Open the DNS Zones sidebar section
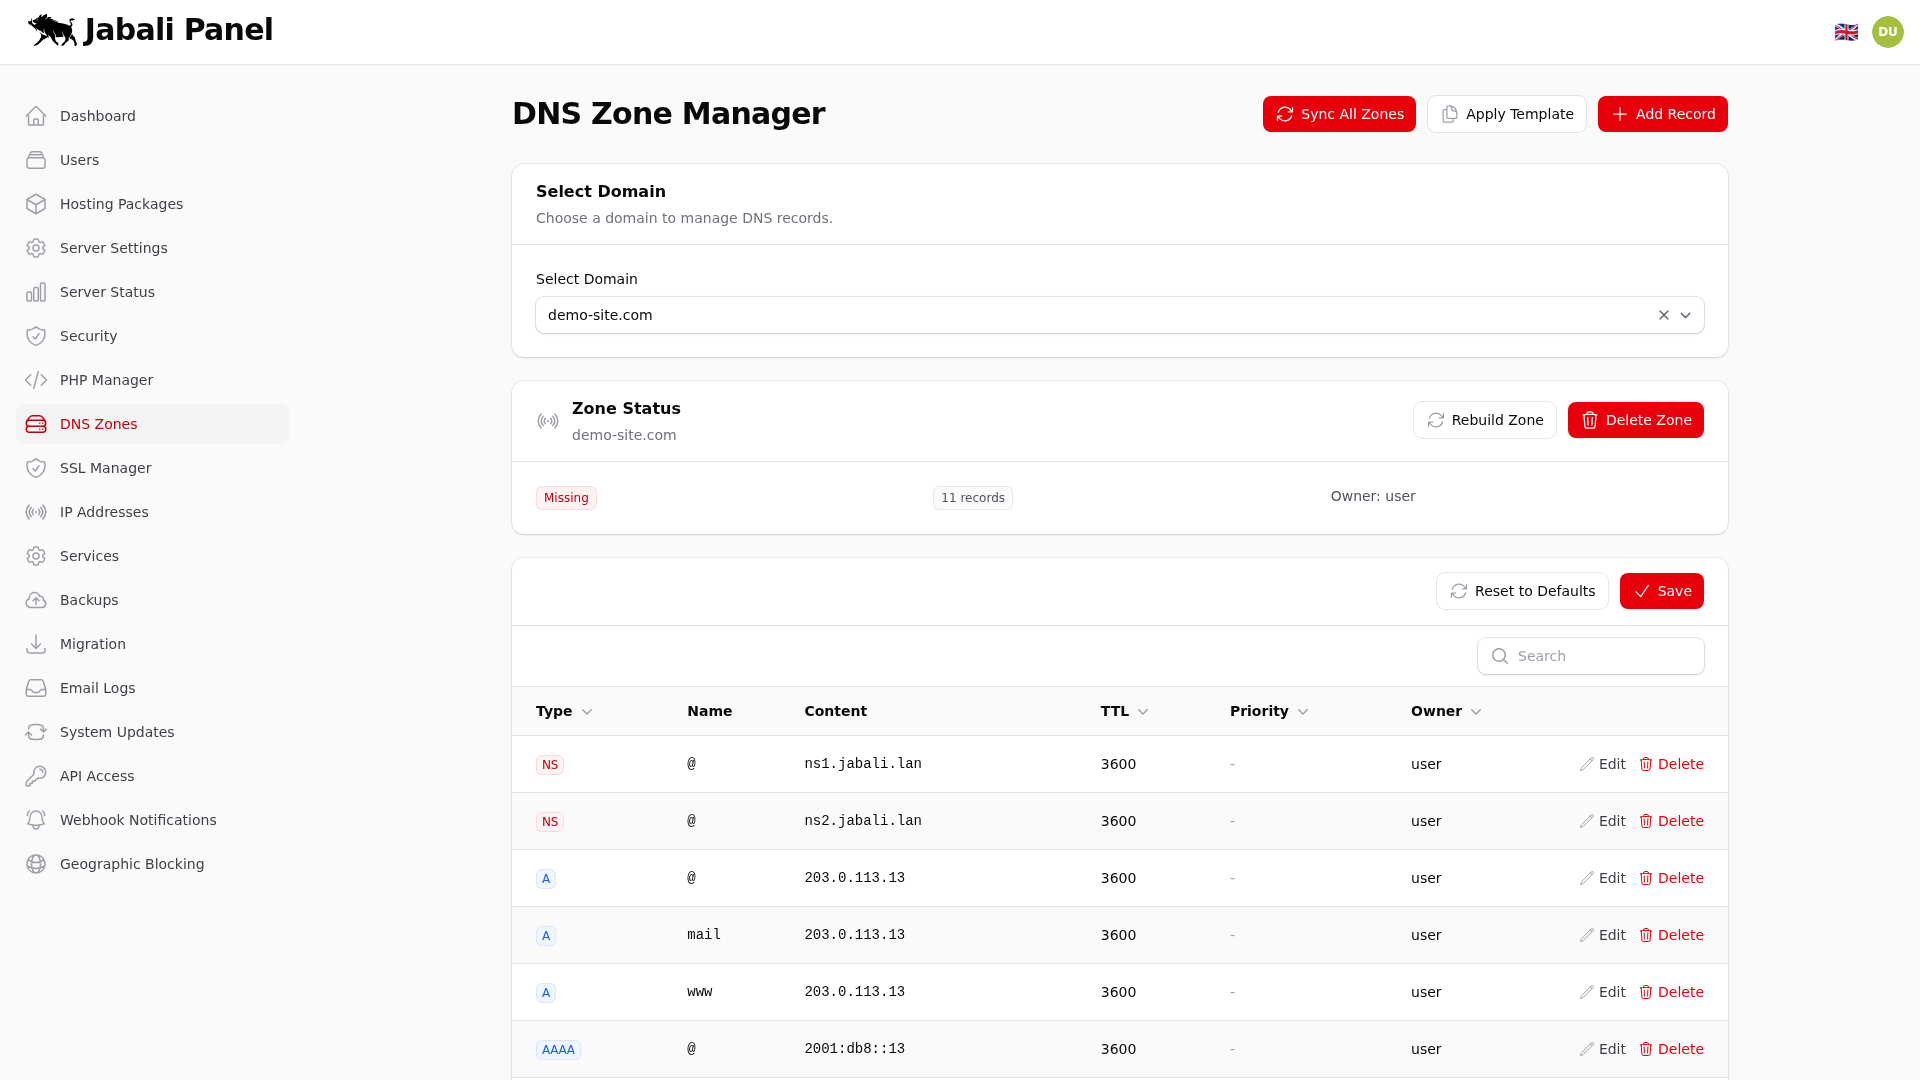The height and width of the screenshot is (1080, 1920). (x=98, y=424)
